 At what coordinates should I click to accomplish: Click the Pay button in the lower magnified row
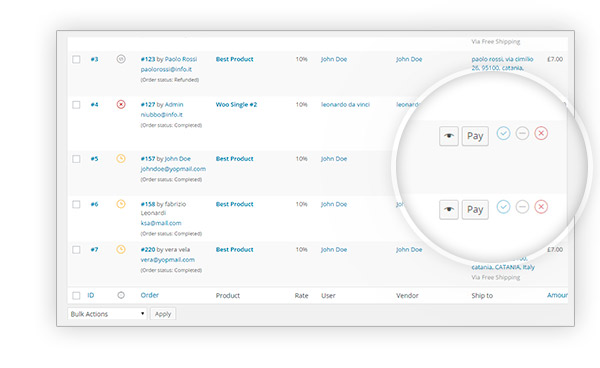click(475, 209)
